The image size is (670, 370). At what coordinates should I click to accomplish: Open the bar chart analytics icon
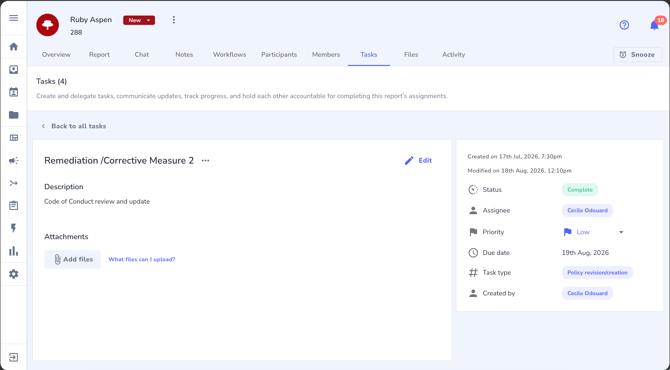click(x=14, y=251)
